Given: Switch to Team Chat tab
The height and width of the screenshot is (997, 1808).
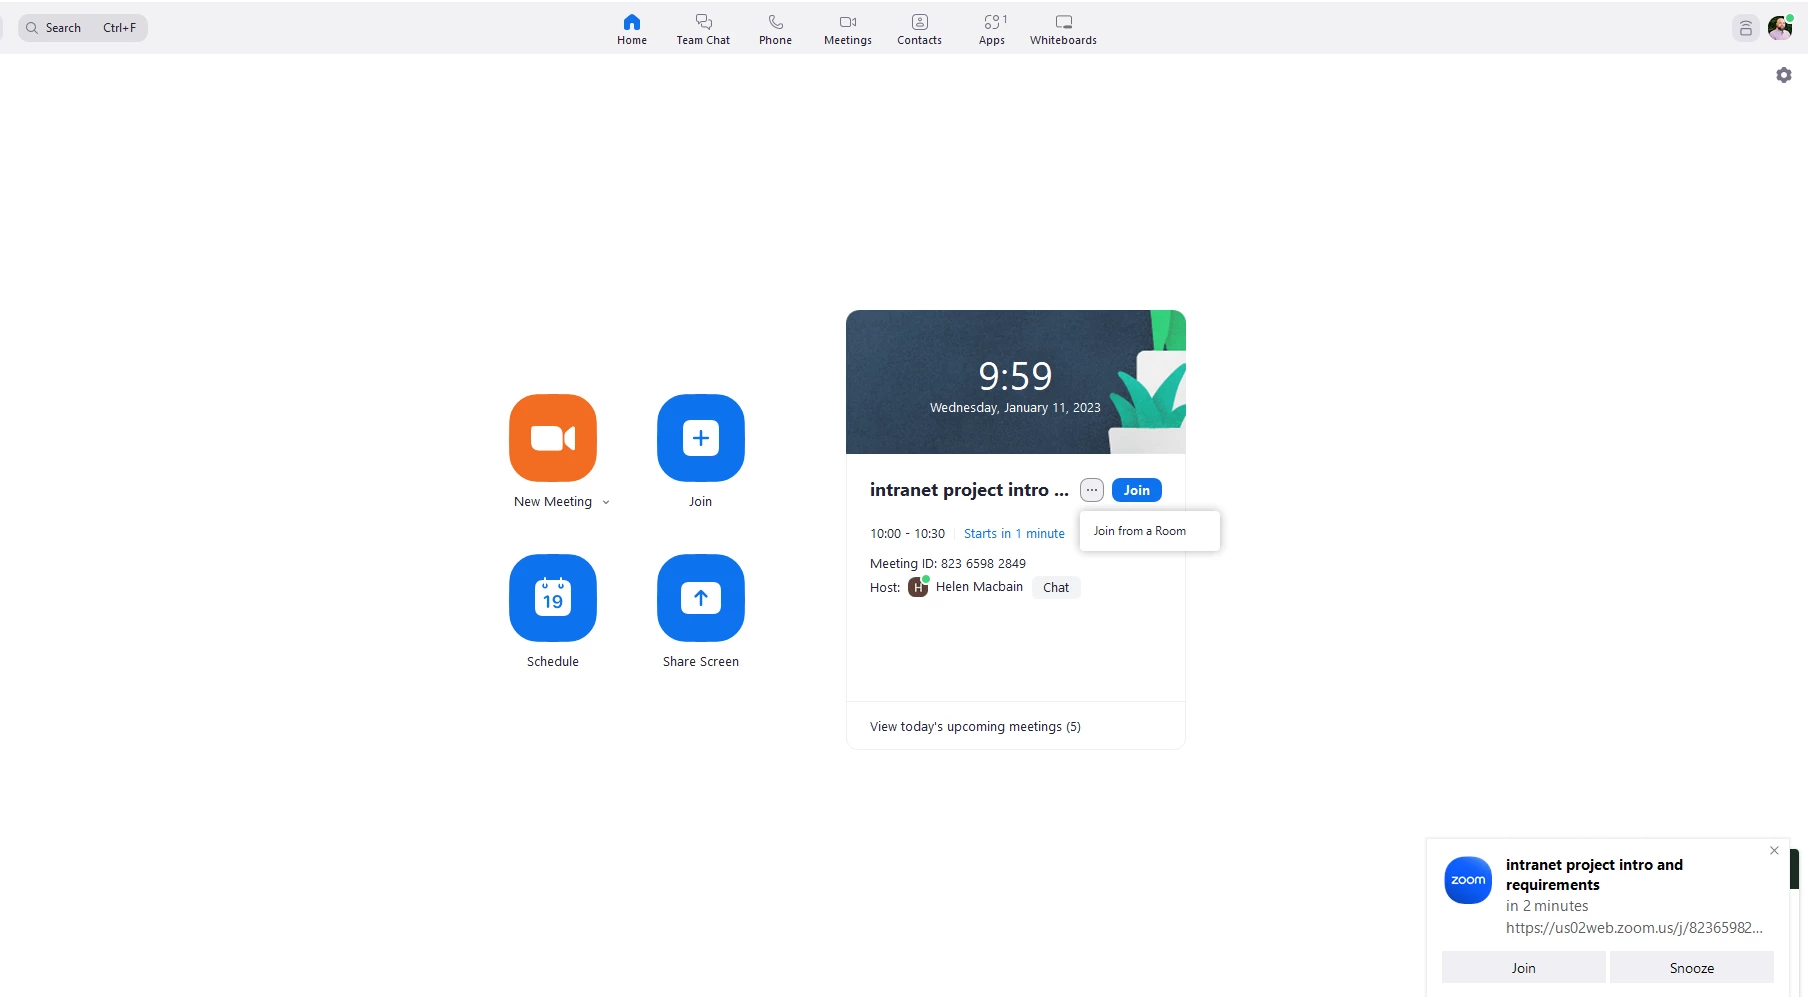Looking at the screenshot, I should pyautogui.click(x=703, y=29).
